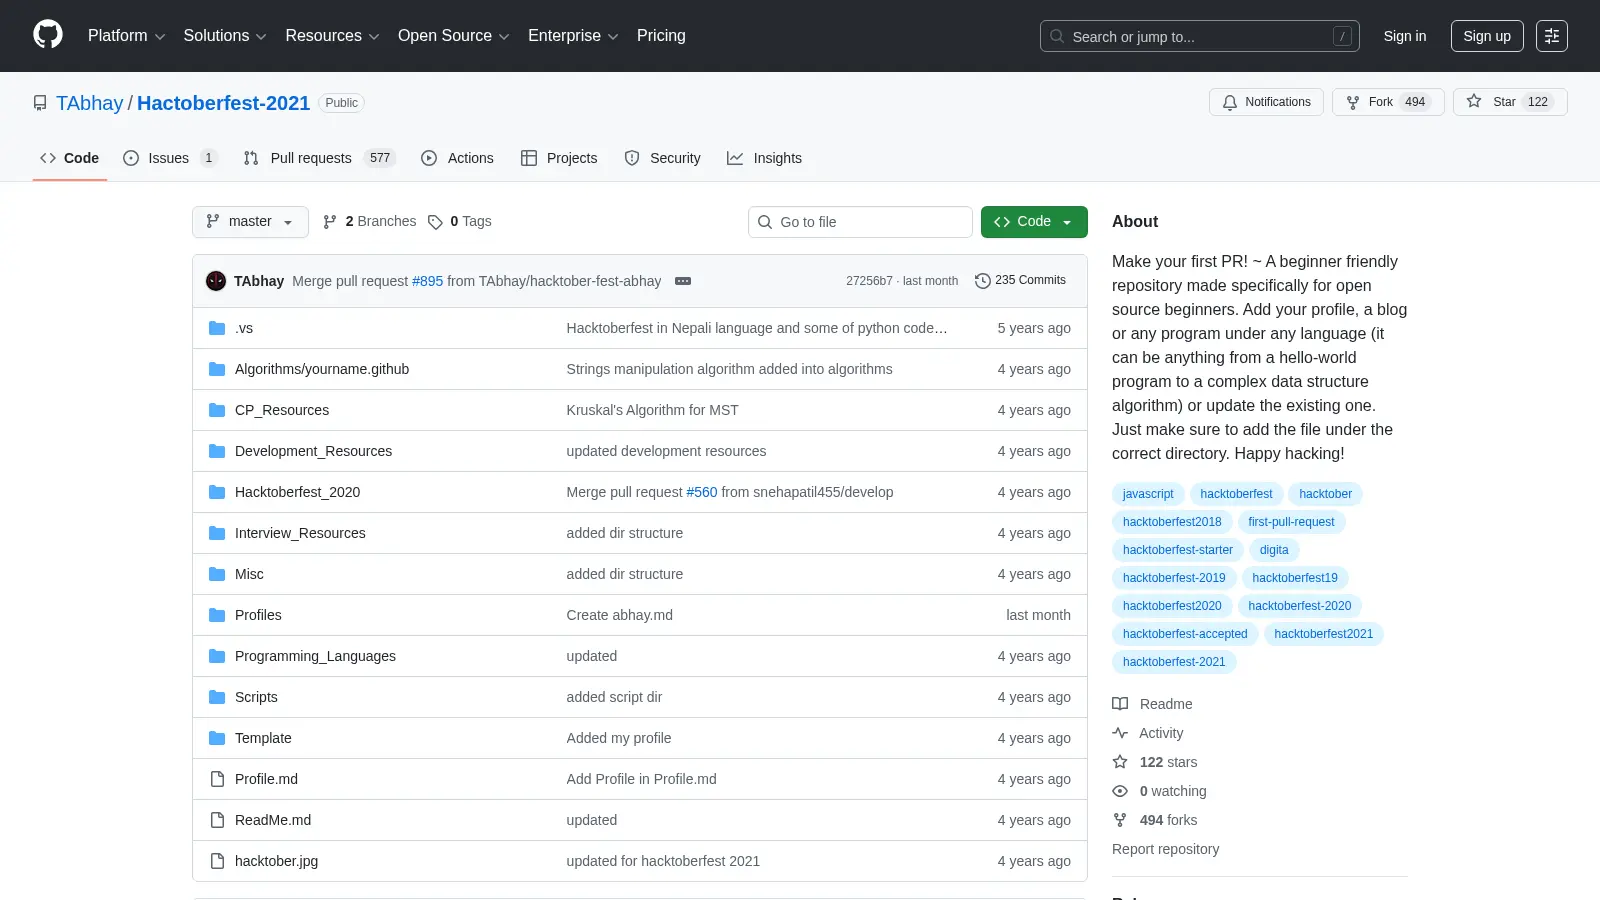Switch to the Actions tab

458,158
